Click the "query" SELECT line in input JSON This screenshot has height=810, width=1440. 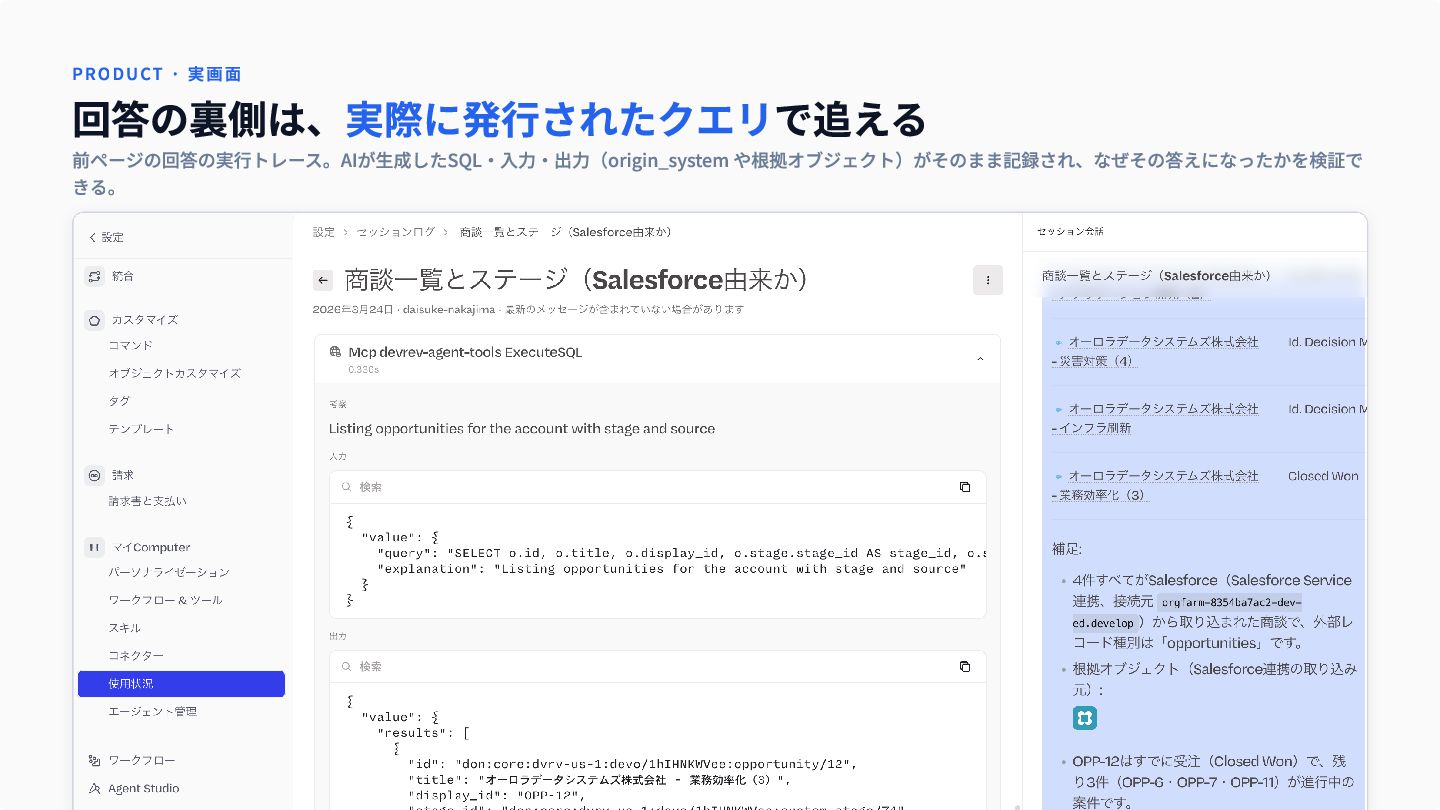[x=682, y=553]
